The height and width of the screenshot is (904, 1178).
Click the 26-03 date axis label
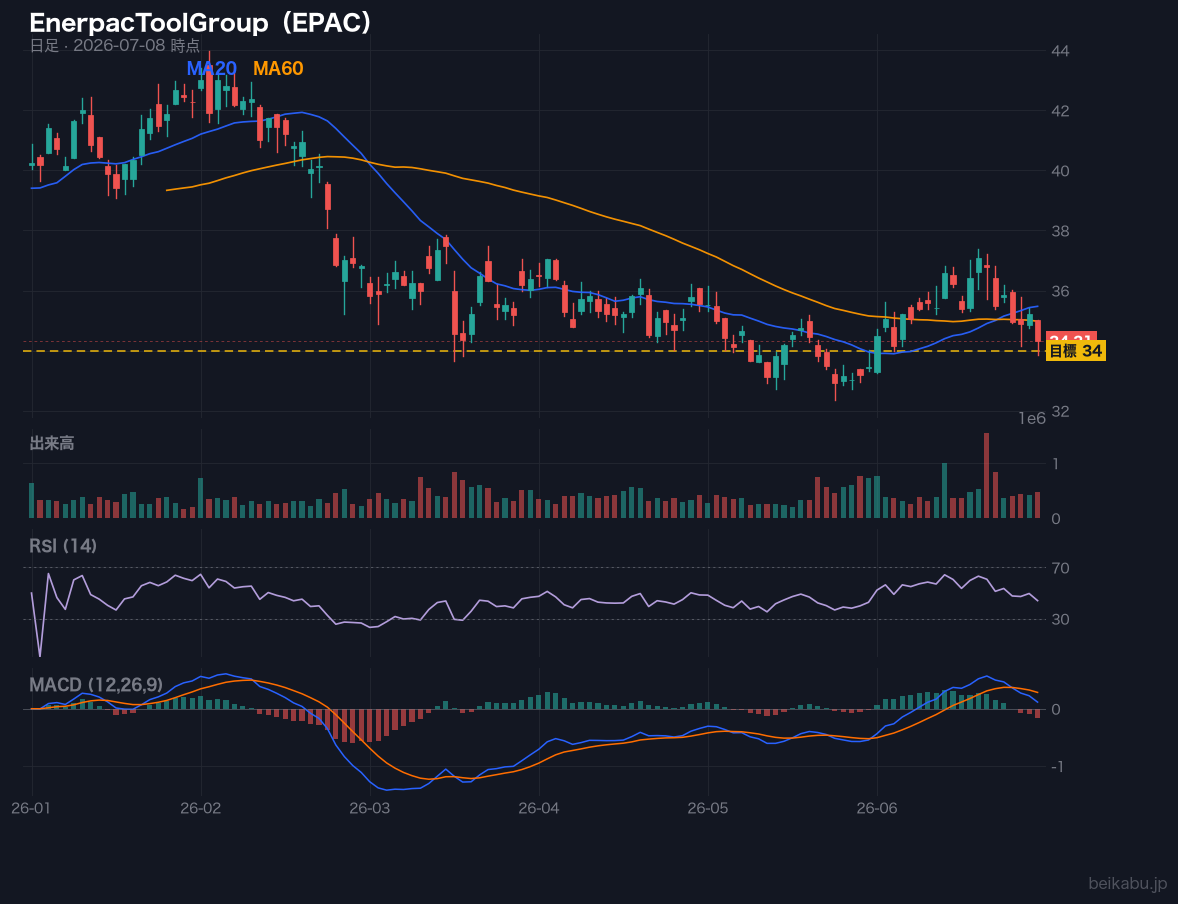pos(370,808)
